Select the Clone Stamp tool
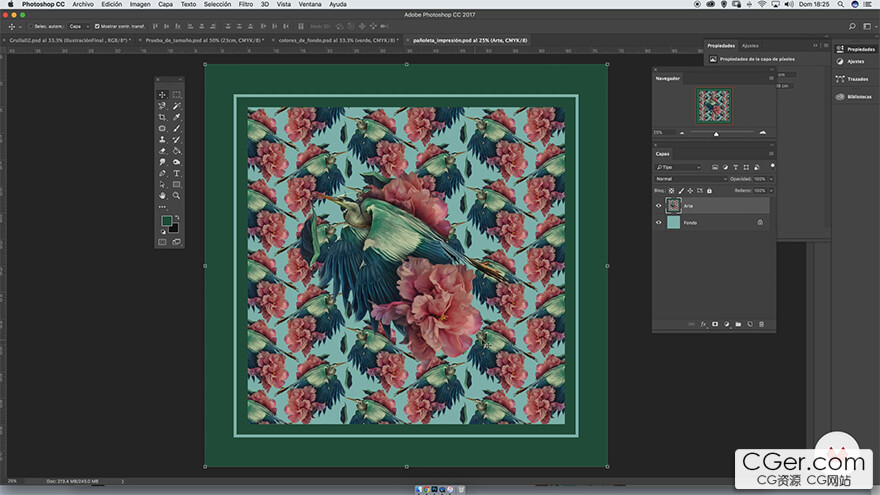Screen dimensions: 880x495 (162, 140)
